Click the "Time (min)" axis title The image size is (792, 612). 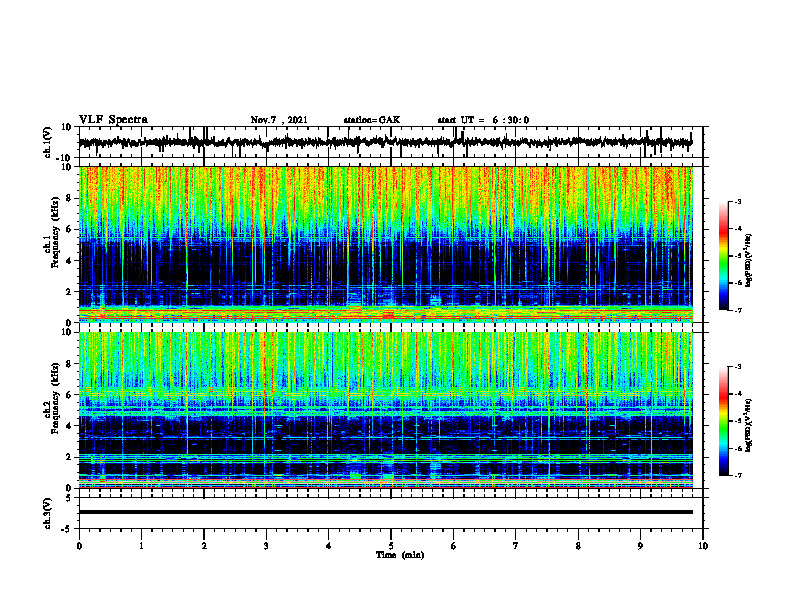tap(400, 555)
